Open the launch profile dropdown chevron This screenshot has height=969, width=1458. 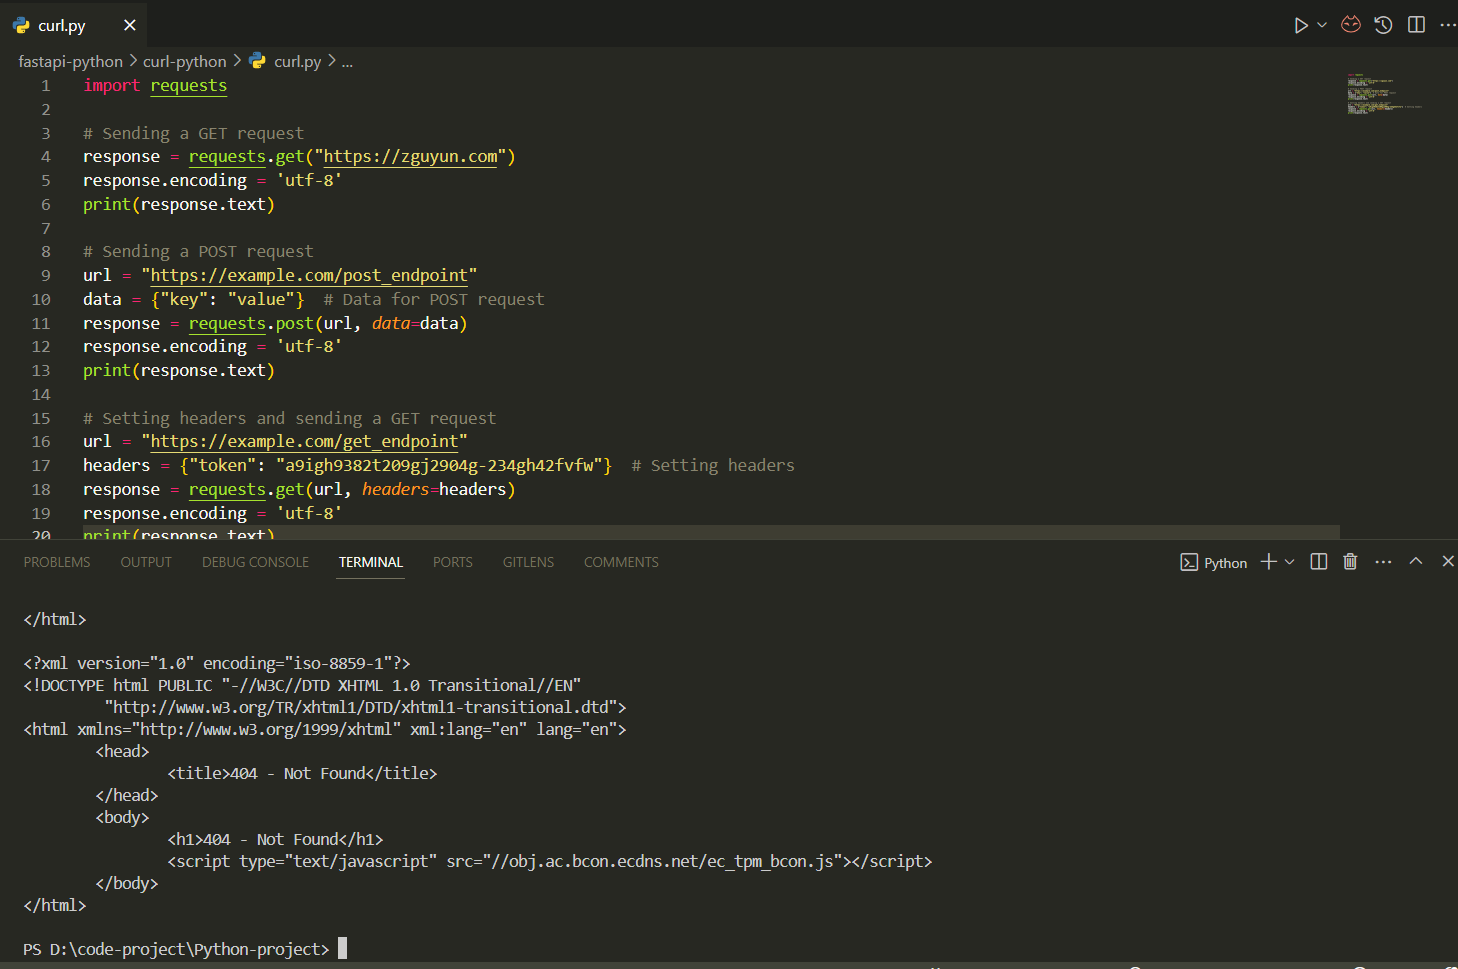point(1290,562)
